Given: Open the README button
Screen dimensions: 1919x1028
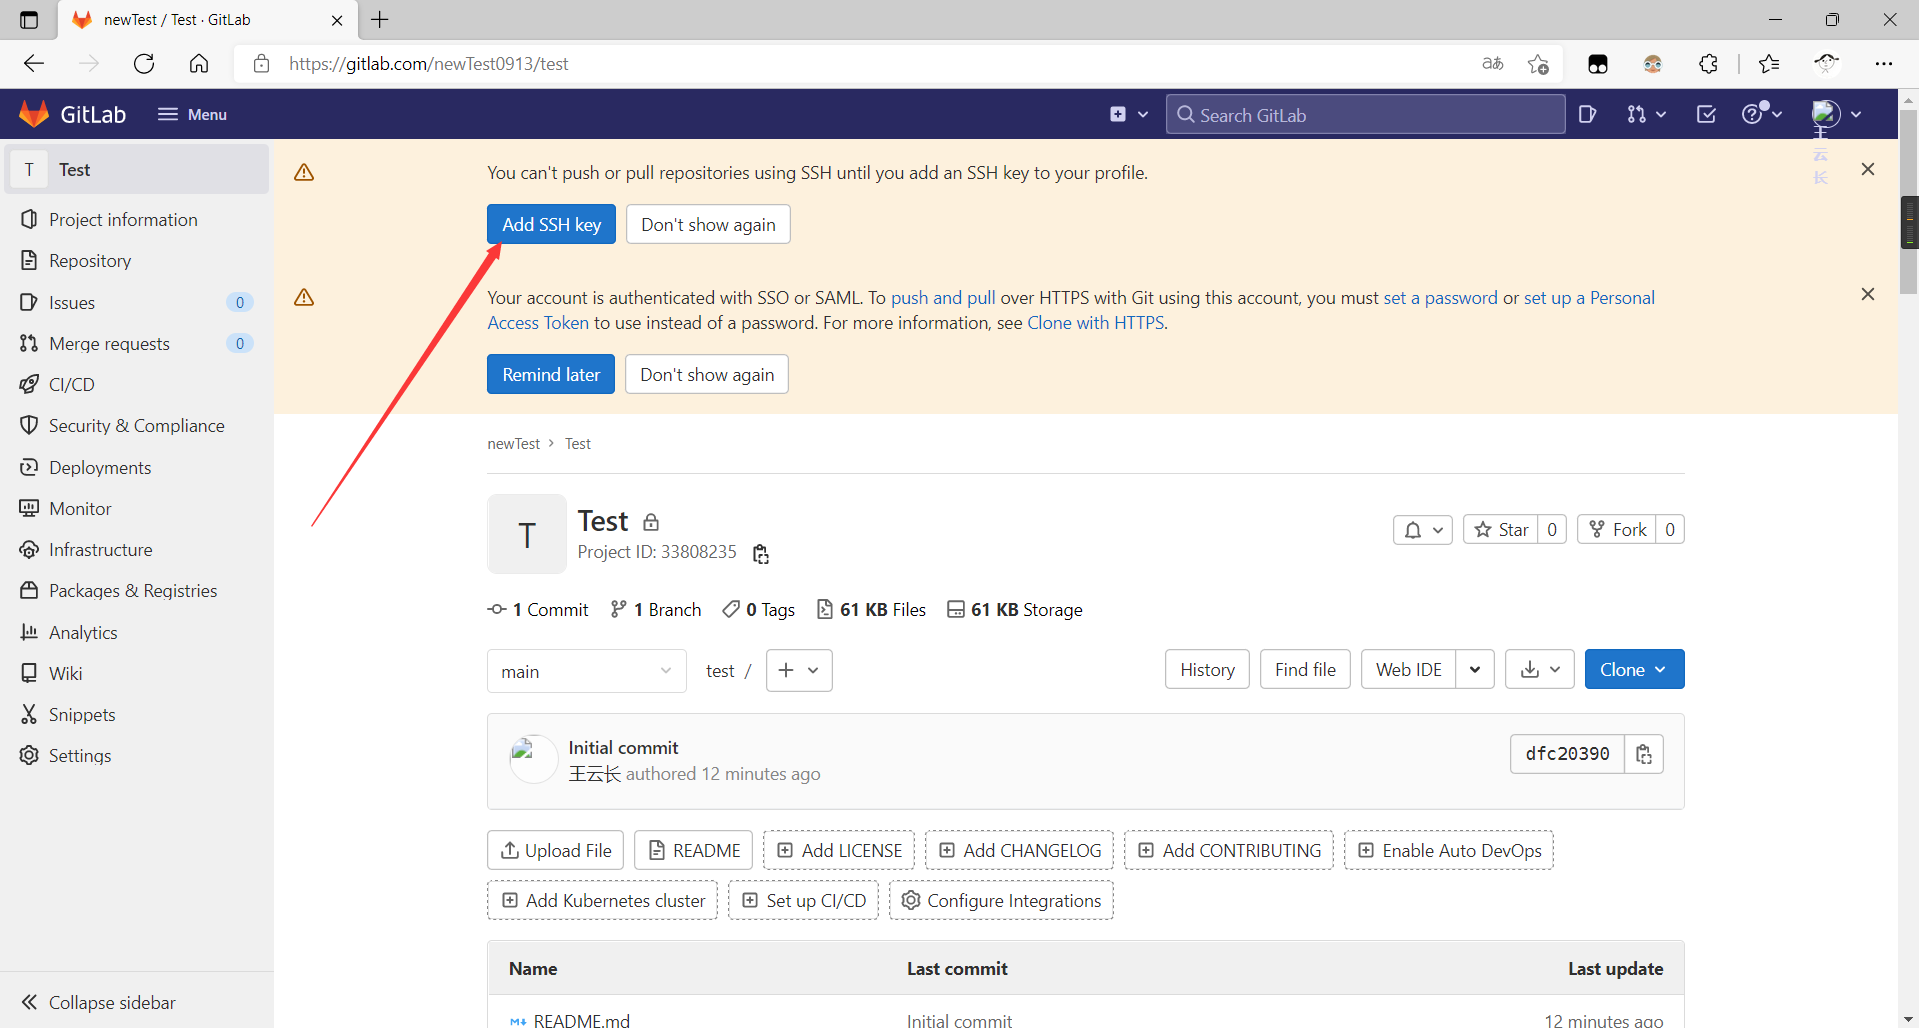Looking at the screenshot, I should [x=694, y=850].
